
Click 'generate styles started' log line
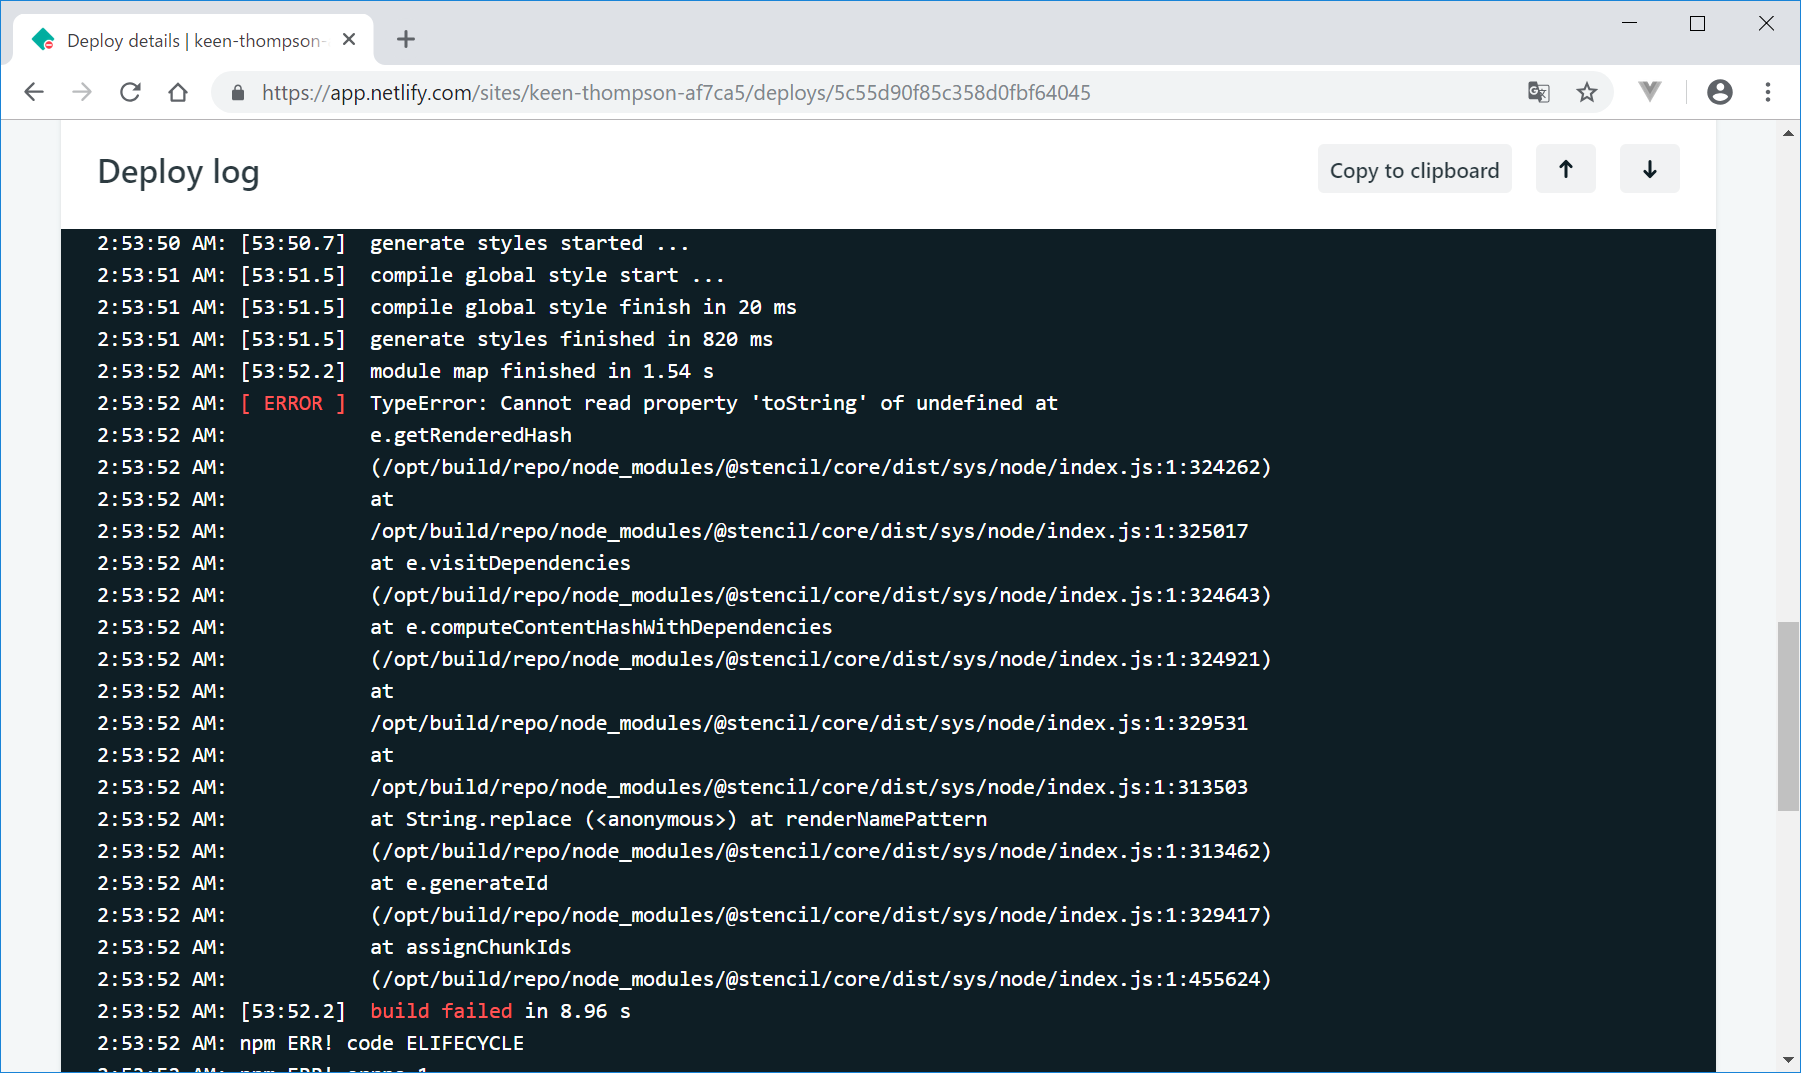pos(529,243)
